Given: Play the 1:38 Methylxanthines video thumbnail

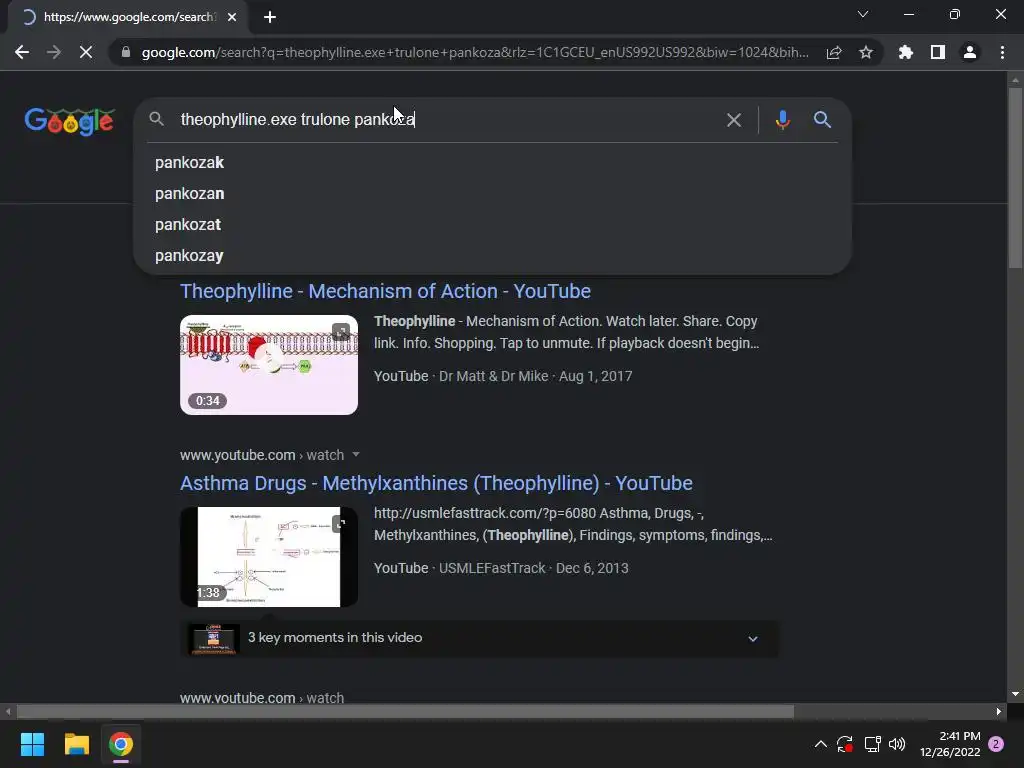Looking at the screenshot, I should (269, 557).
